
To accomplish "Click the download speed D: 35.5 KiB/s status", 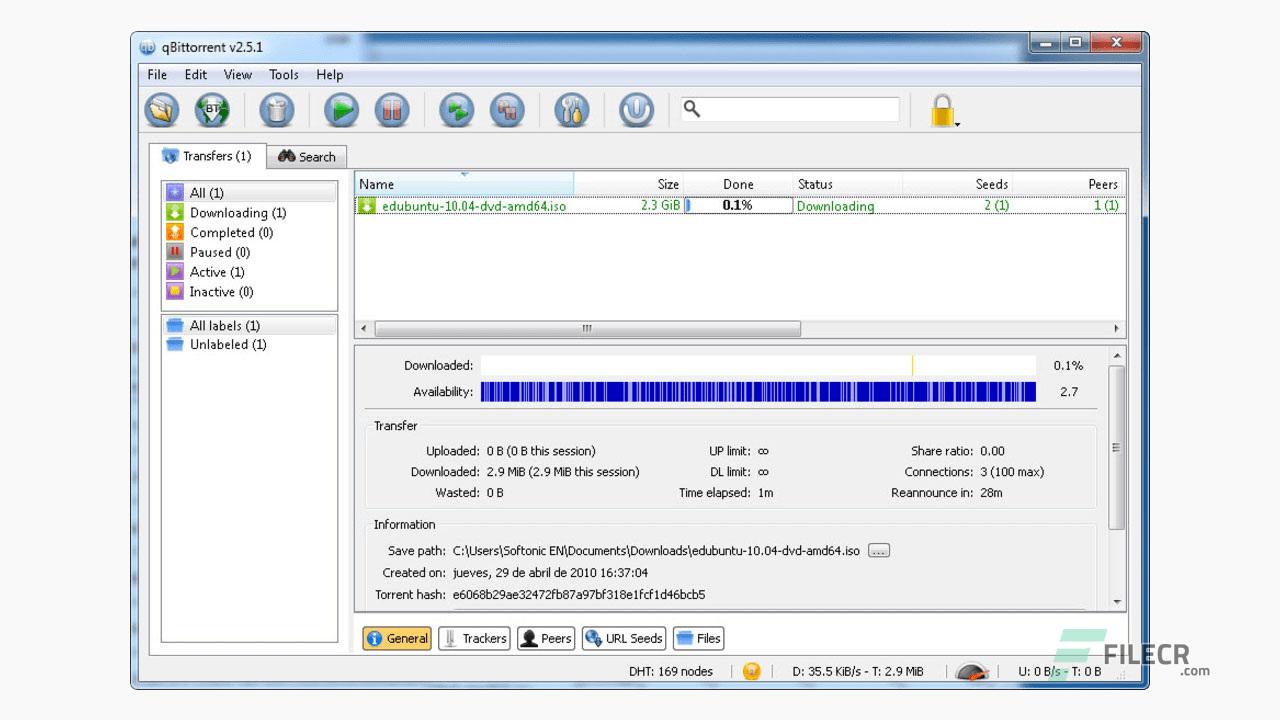I will click(858, 671).
